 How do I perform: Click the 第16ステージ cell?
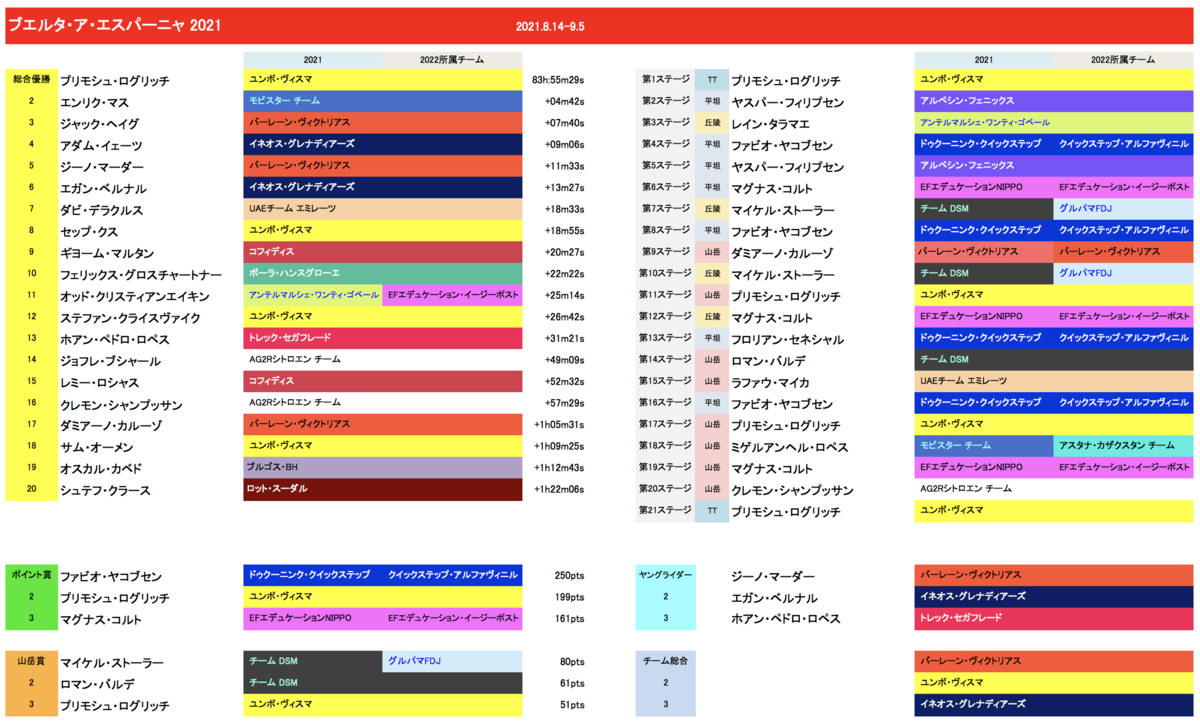pyautogui.click(x=665, y=403)
